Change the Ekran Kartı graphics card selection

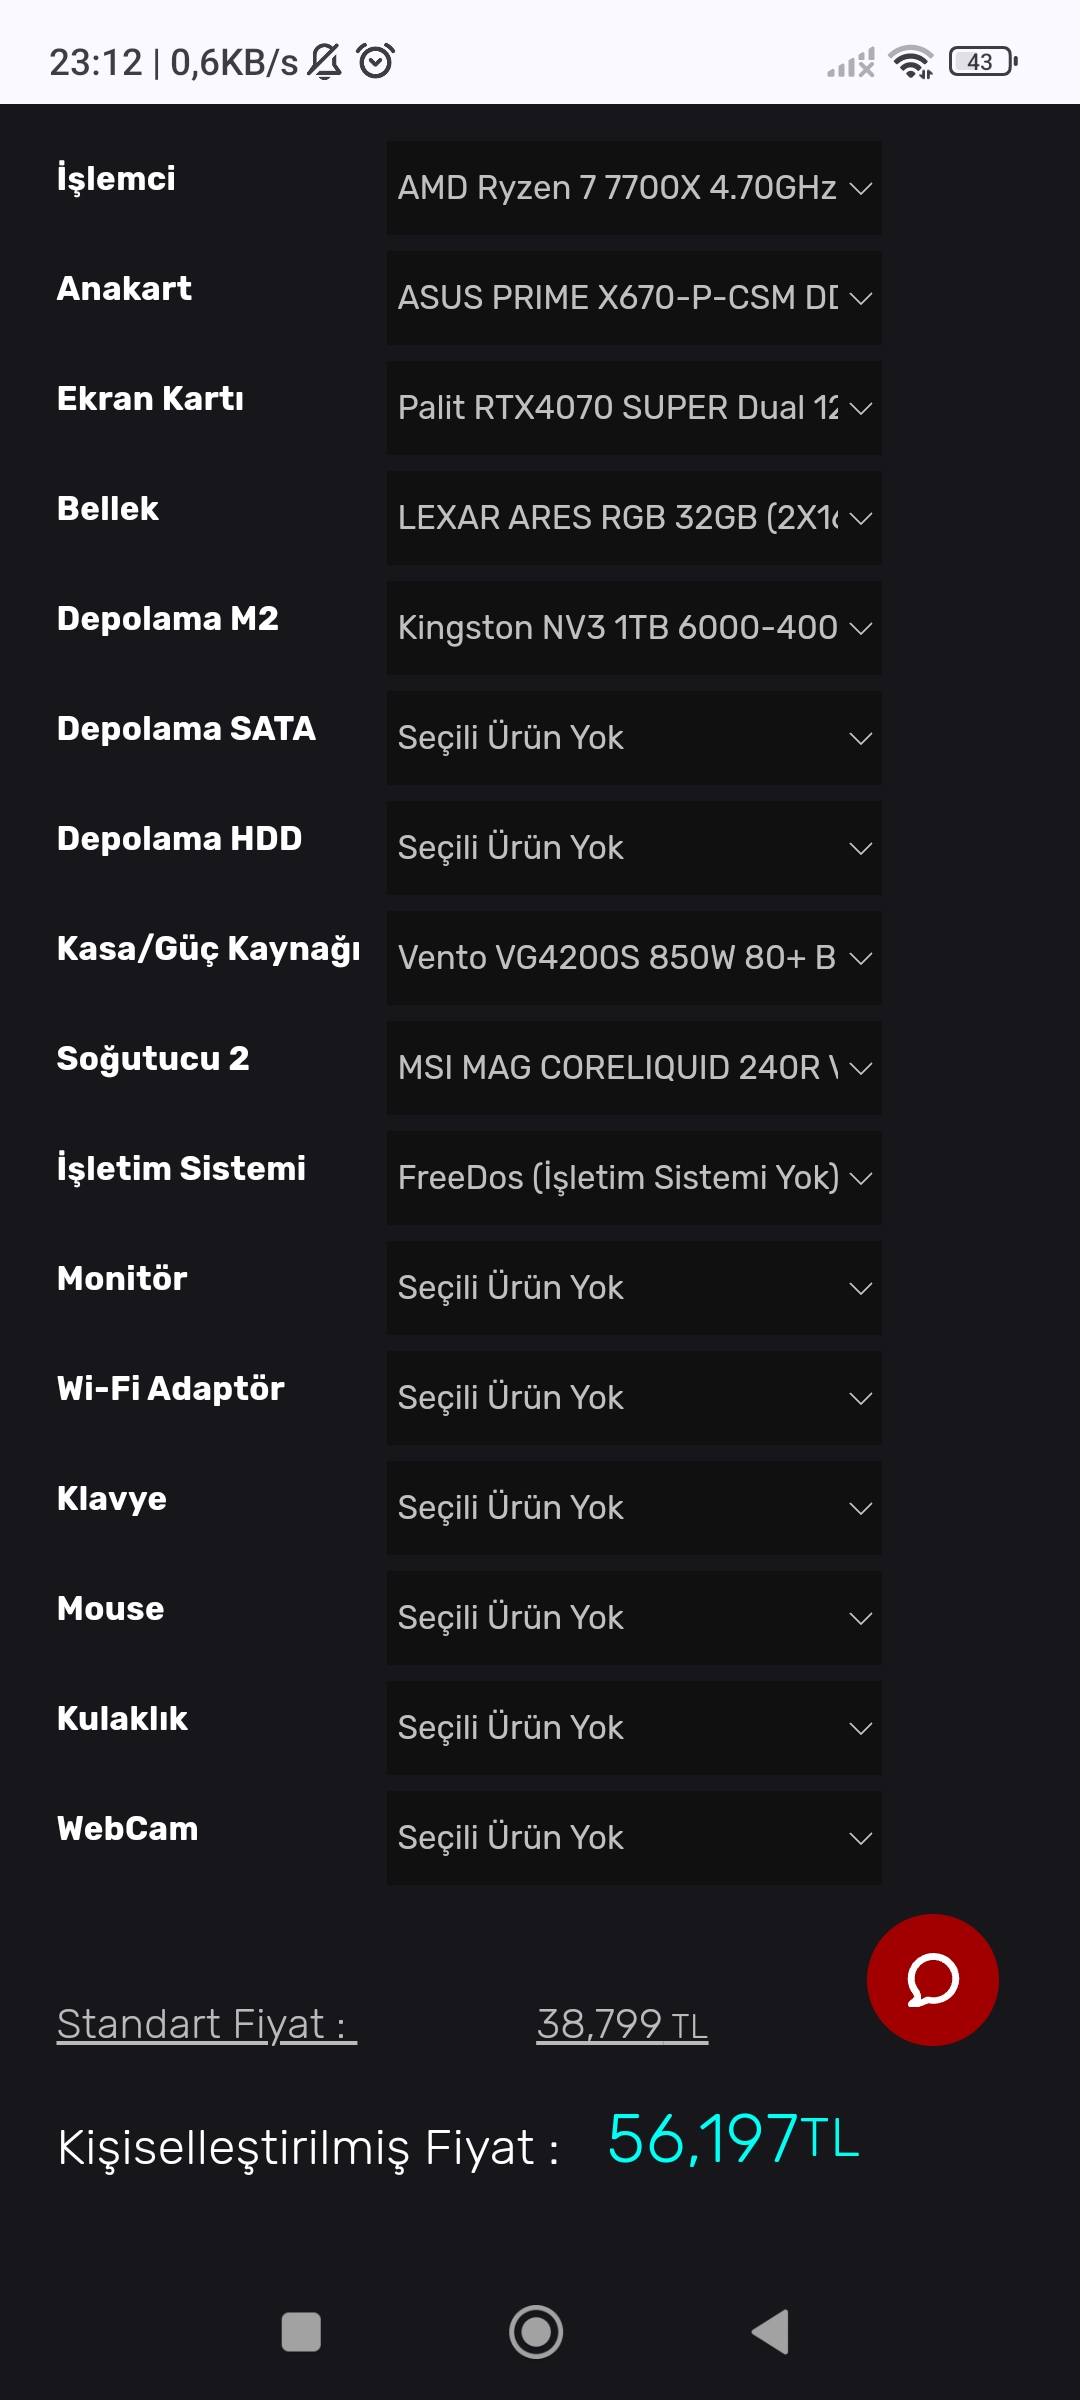[x=634, y=408]
